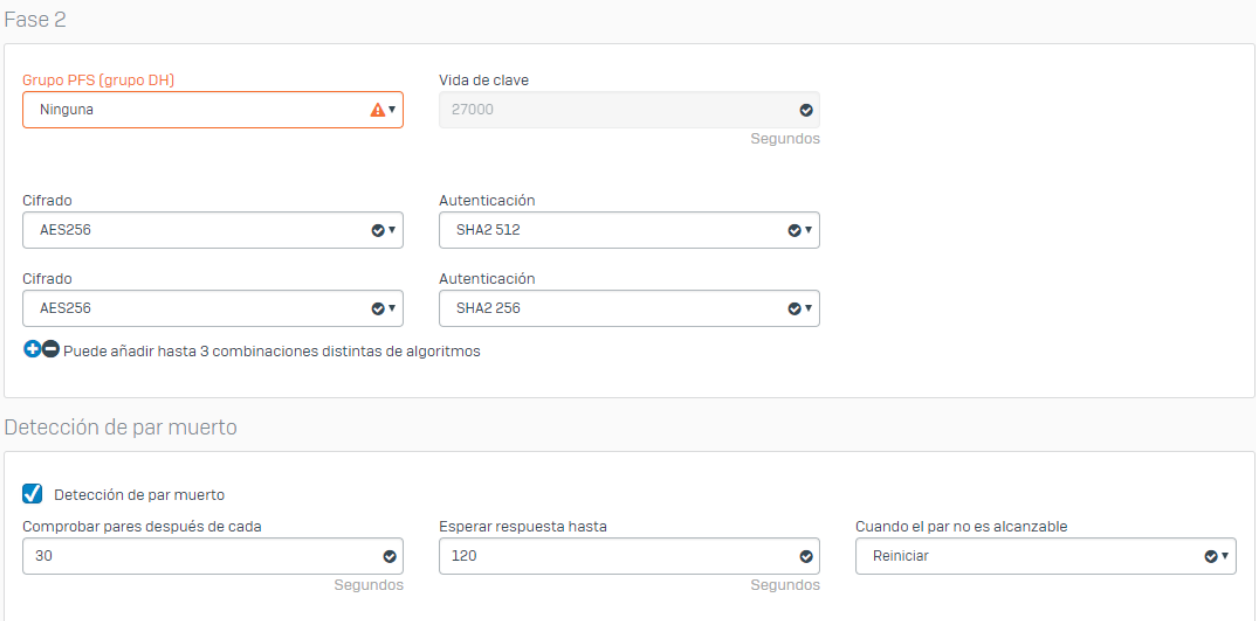Screen dimensions: 1256x621
Task: Open the Grupo PFS (grupo DH) dropdown
Action: [x=200, y=110]
